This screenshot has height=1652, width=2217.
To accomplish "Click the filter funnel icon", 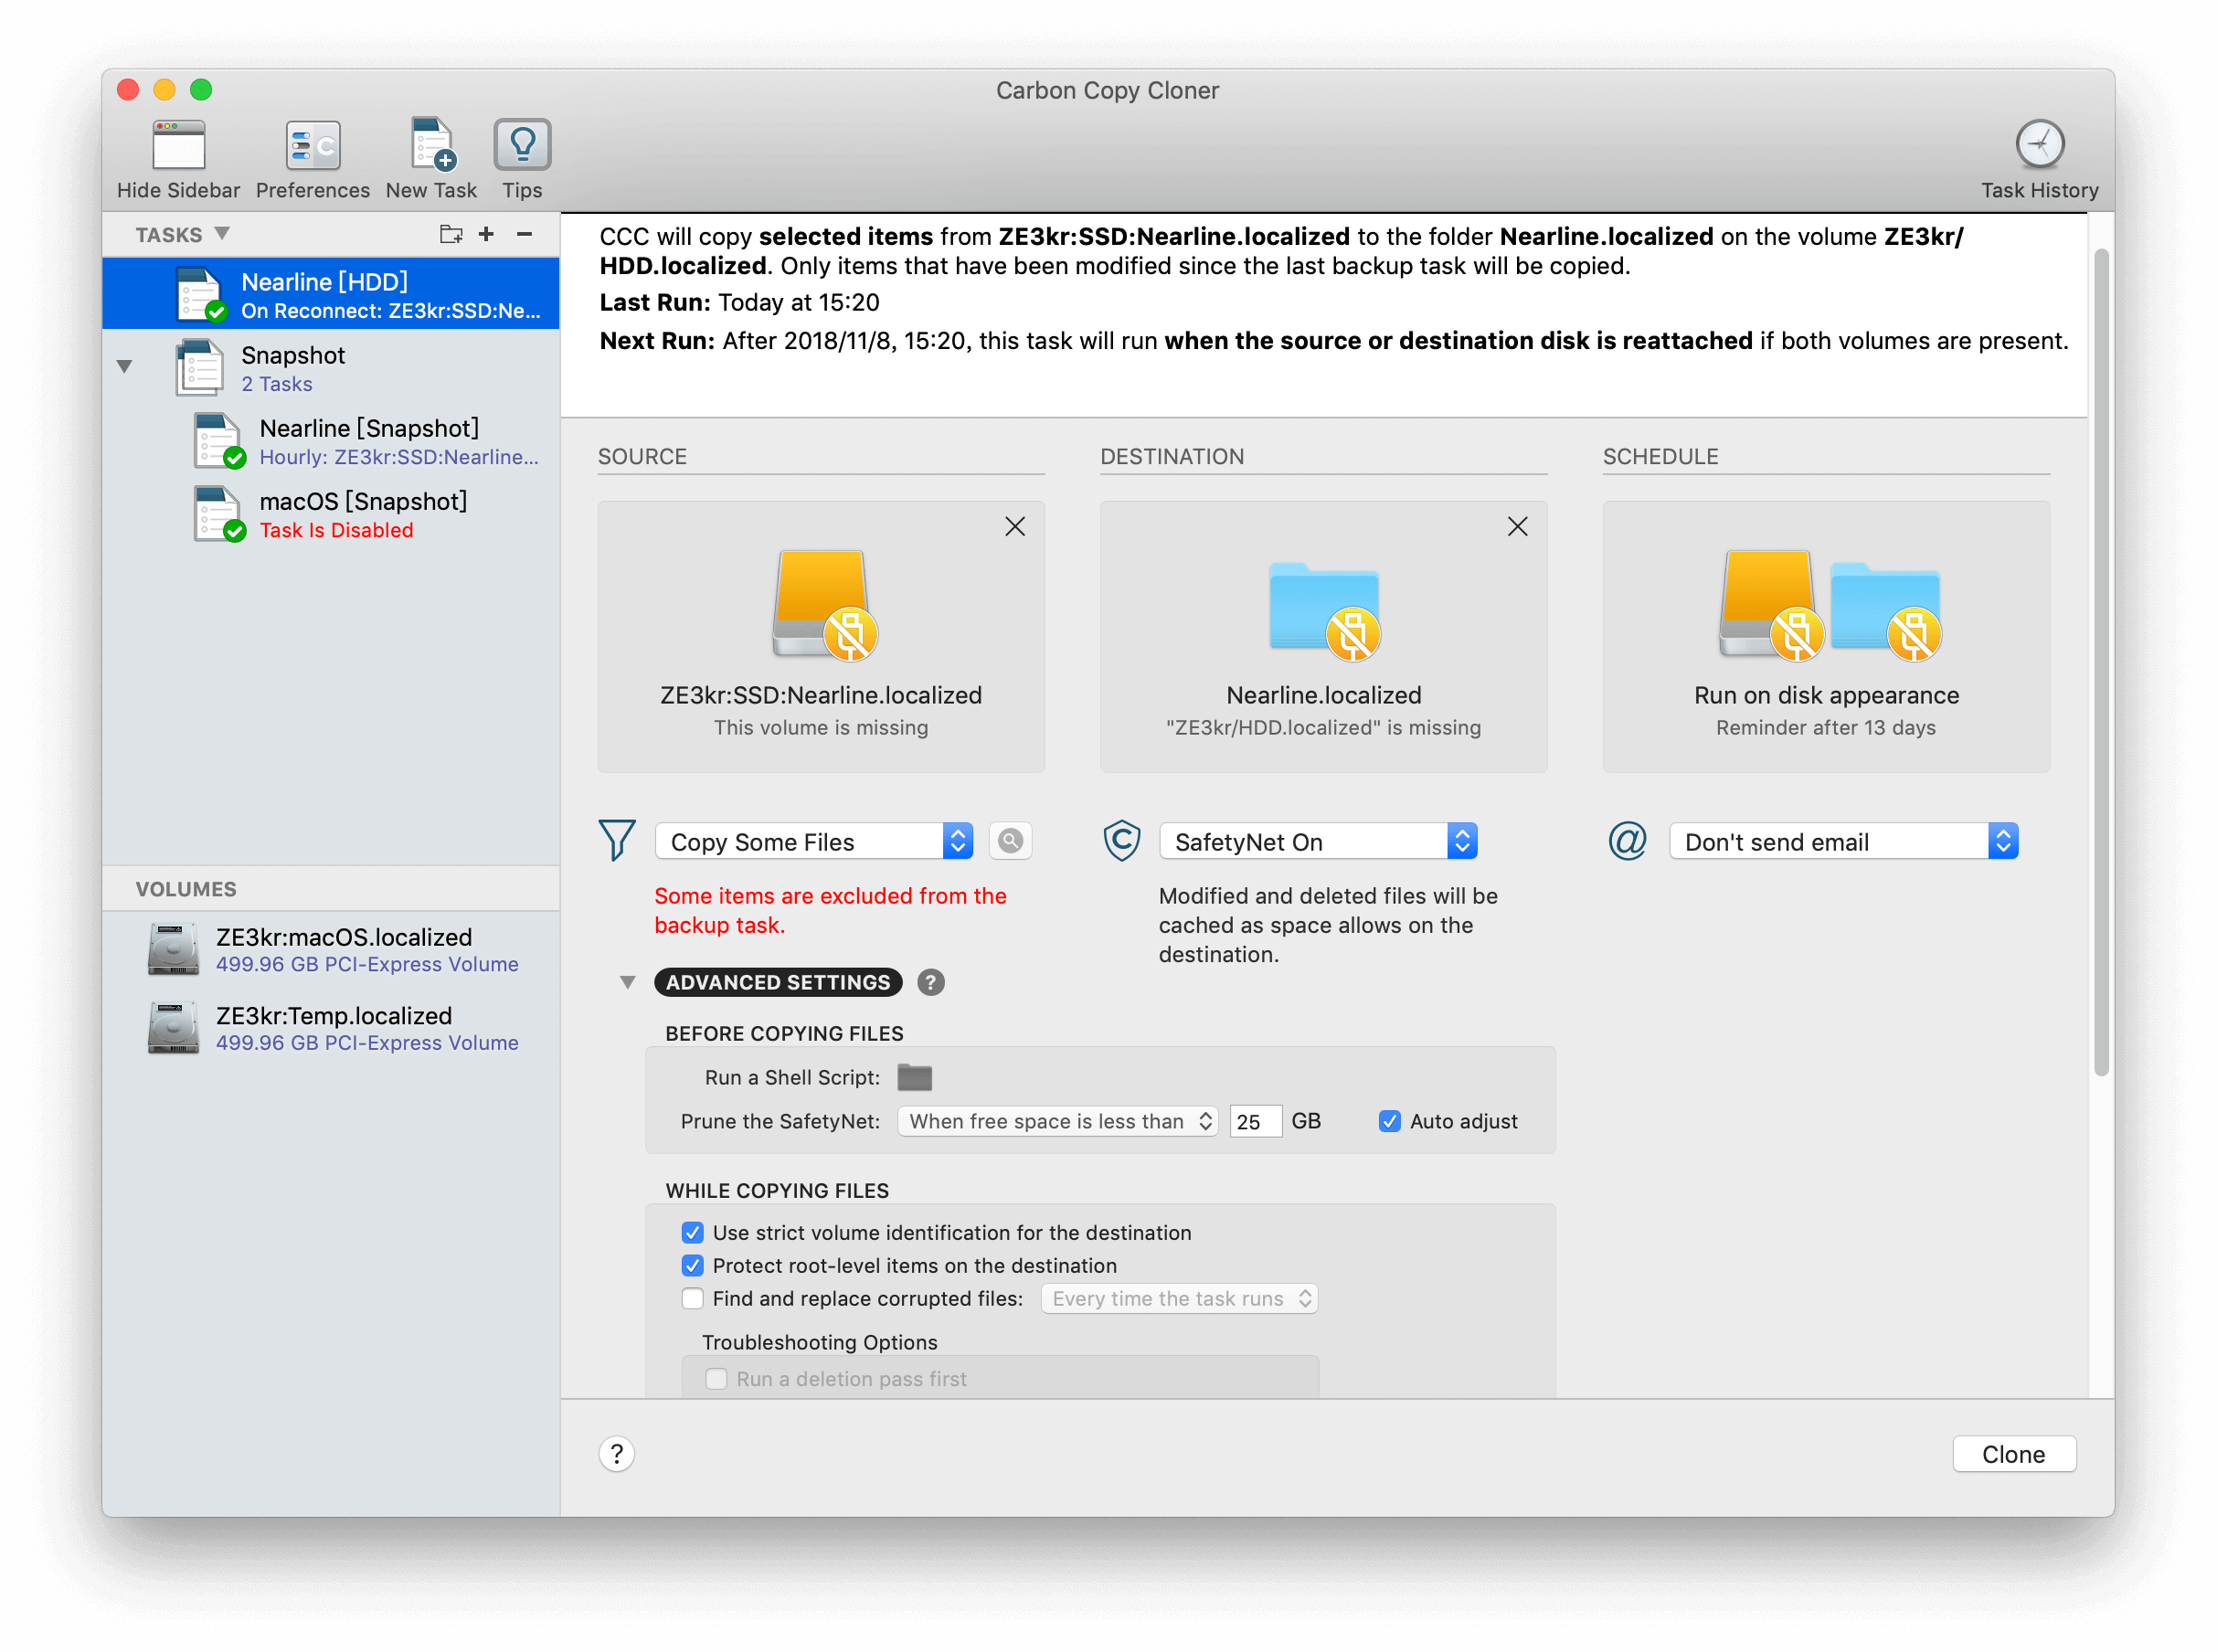I will [x=617, y=841].
